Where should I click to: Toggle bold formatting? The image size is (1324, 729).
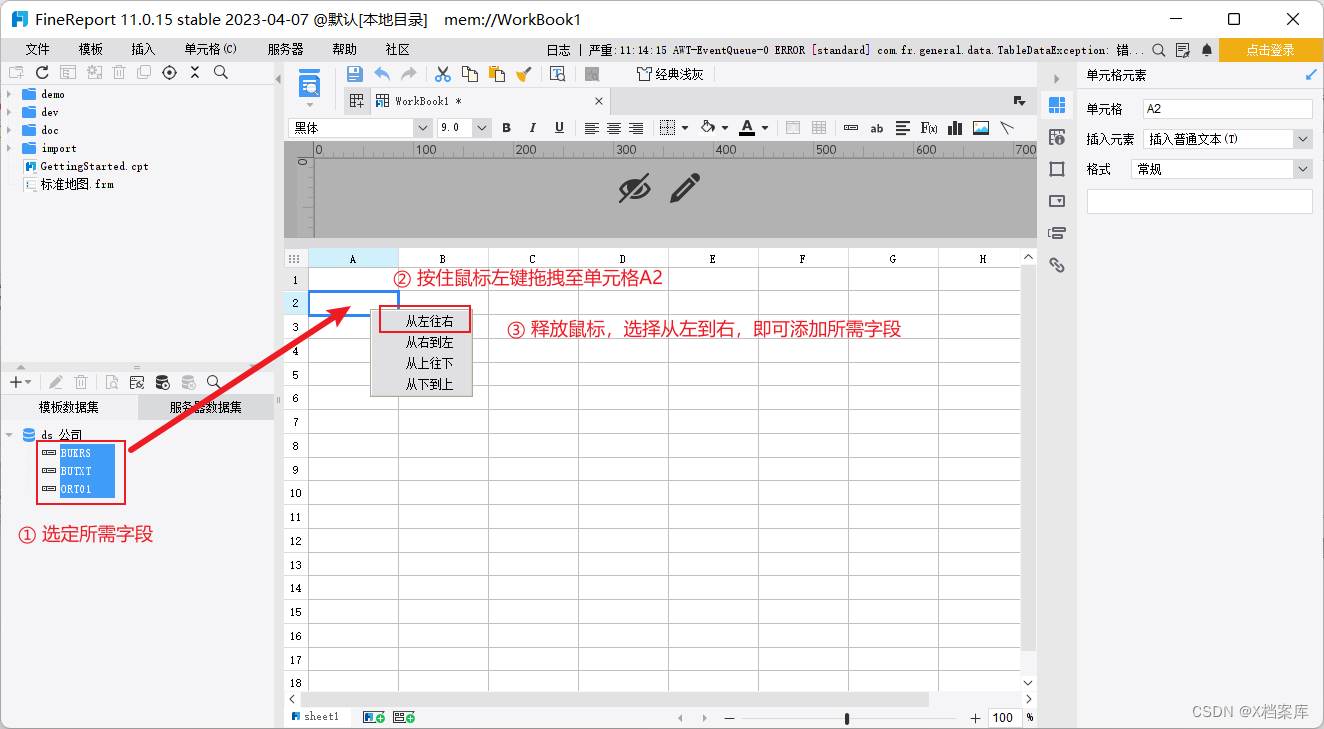pos(506,128)
